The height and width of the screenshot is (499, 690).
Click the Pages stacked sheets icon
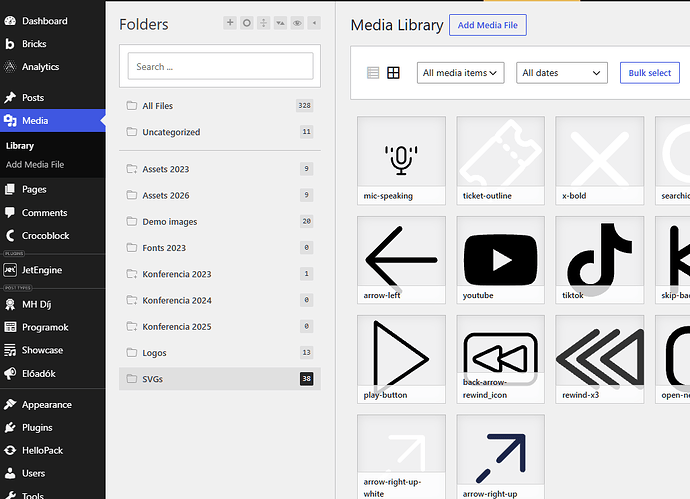pyautogui.click(x=10, y=189)
